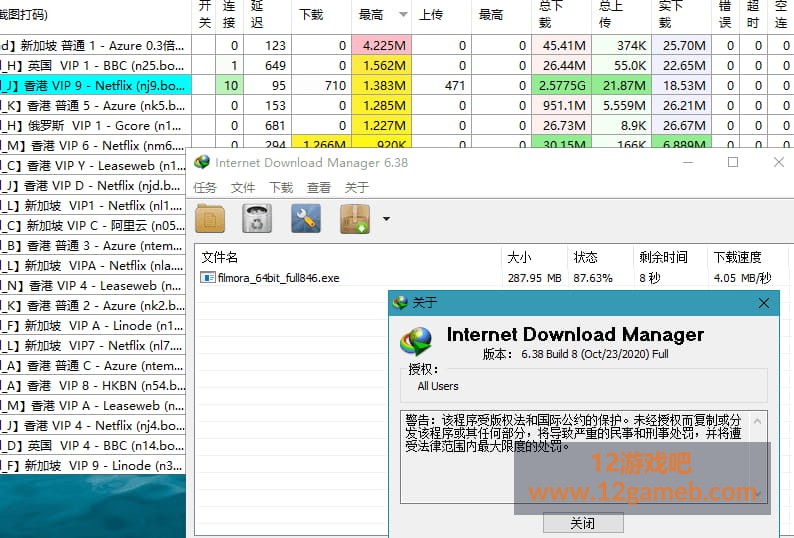Click the IDM title bar app icon

pyautogui.click(x=202, y=162)
